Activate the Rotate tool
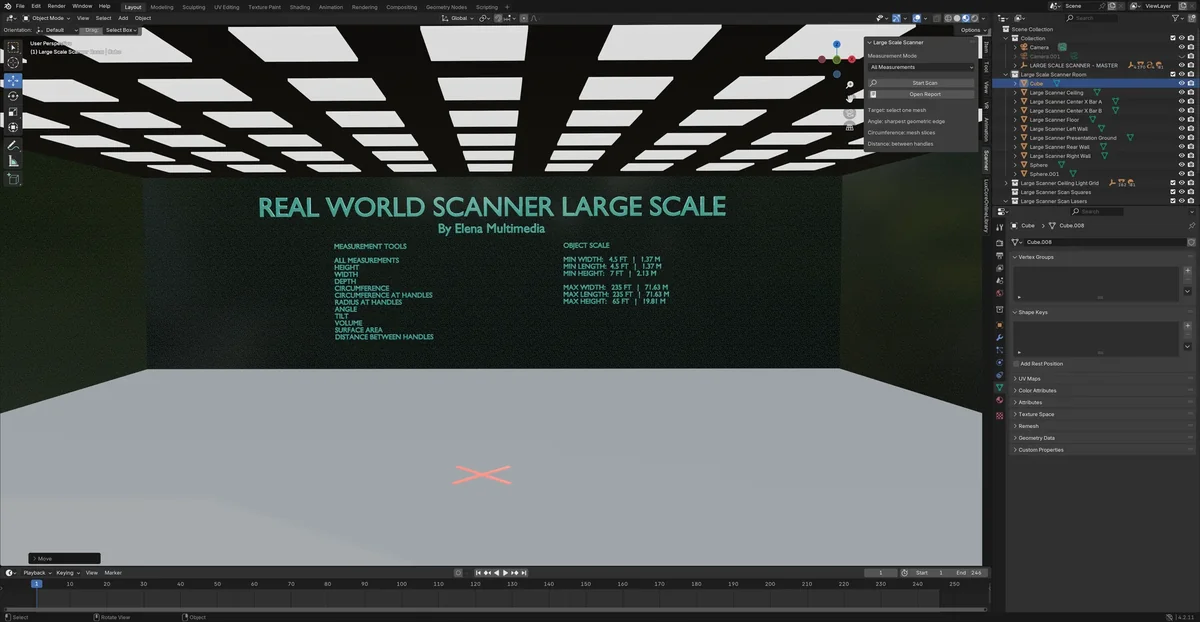Image resolution: width=1200 pixels, height=622 pixels. [13, 96]
